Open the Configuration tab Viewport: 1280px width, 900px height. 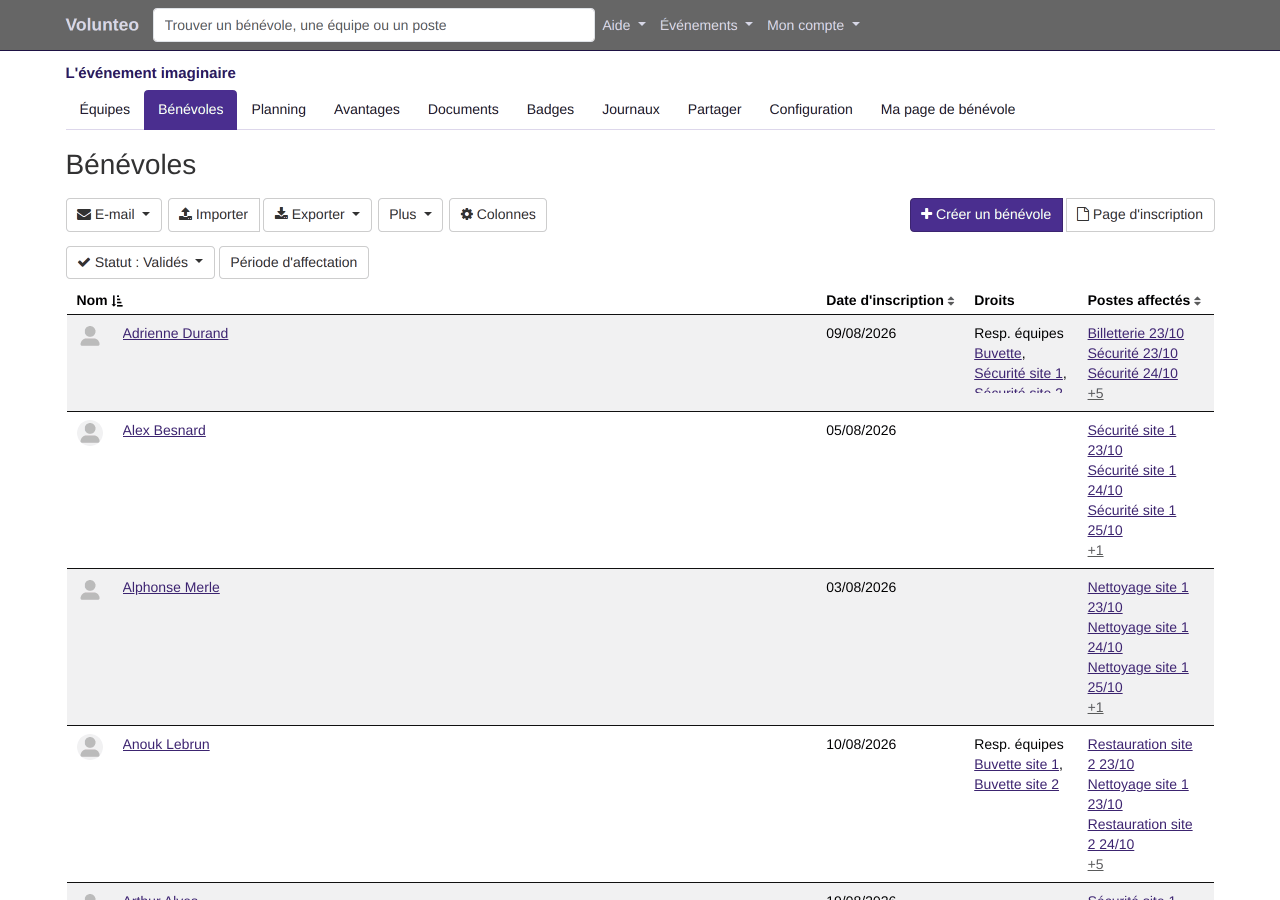811,110
